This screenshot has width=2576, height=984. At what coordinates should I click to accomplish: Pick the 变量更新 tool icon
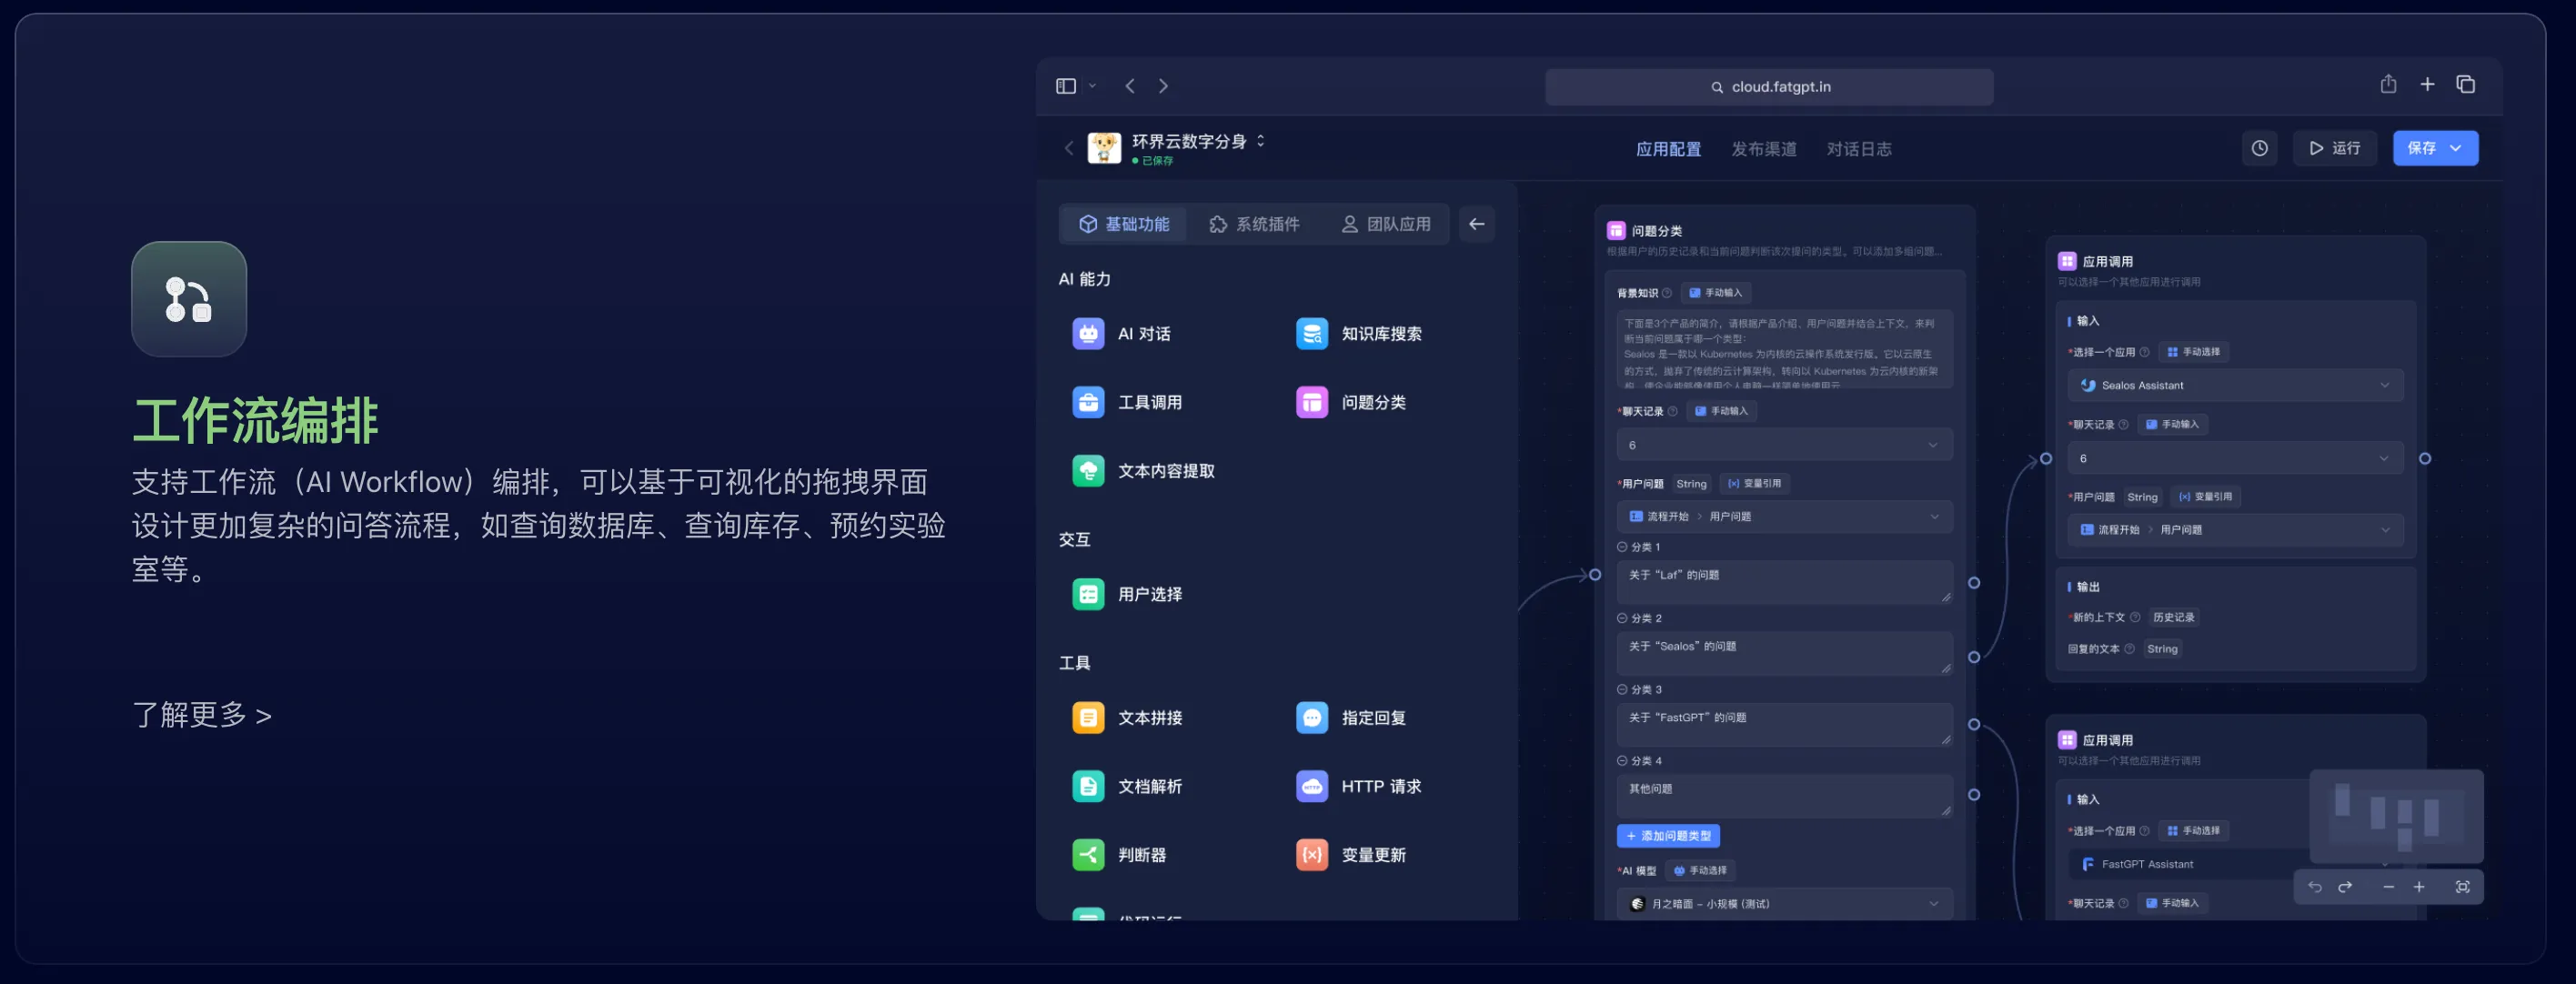[1311, 854]
